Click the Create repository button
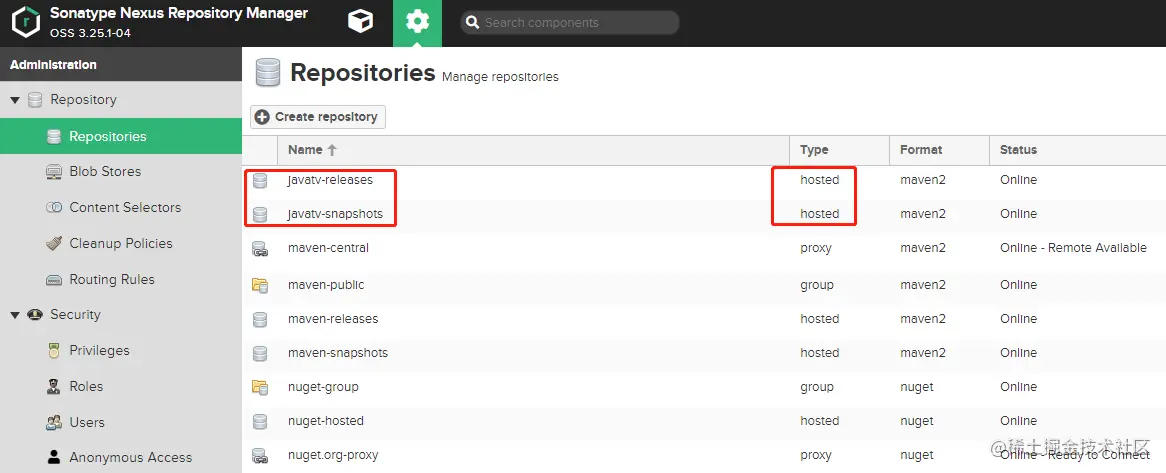Screen dimensions: 1166x473 tap(318, 117)
